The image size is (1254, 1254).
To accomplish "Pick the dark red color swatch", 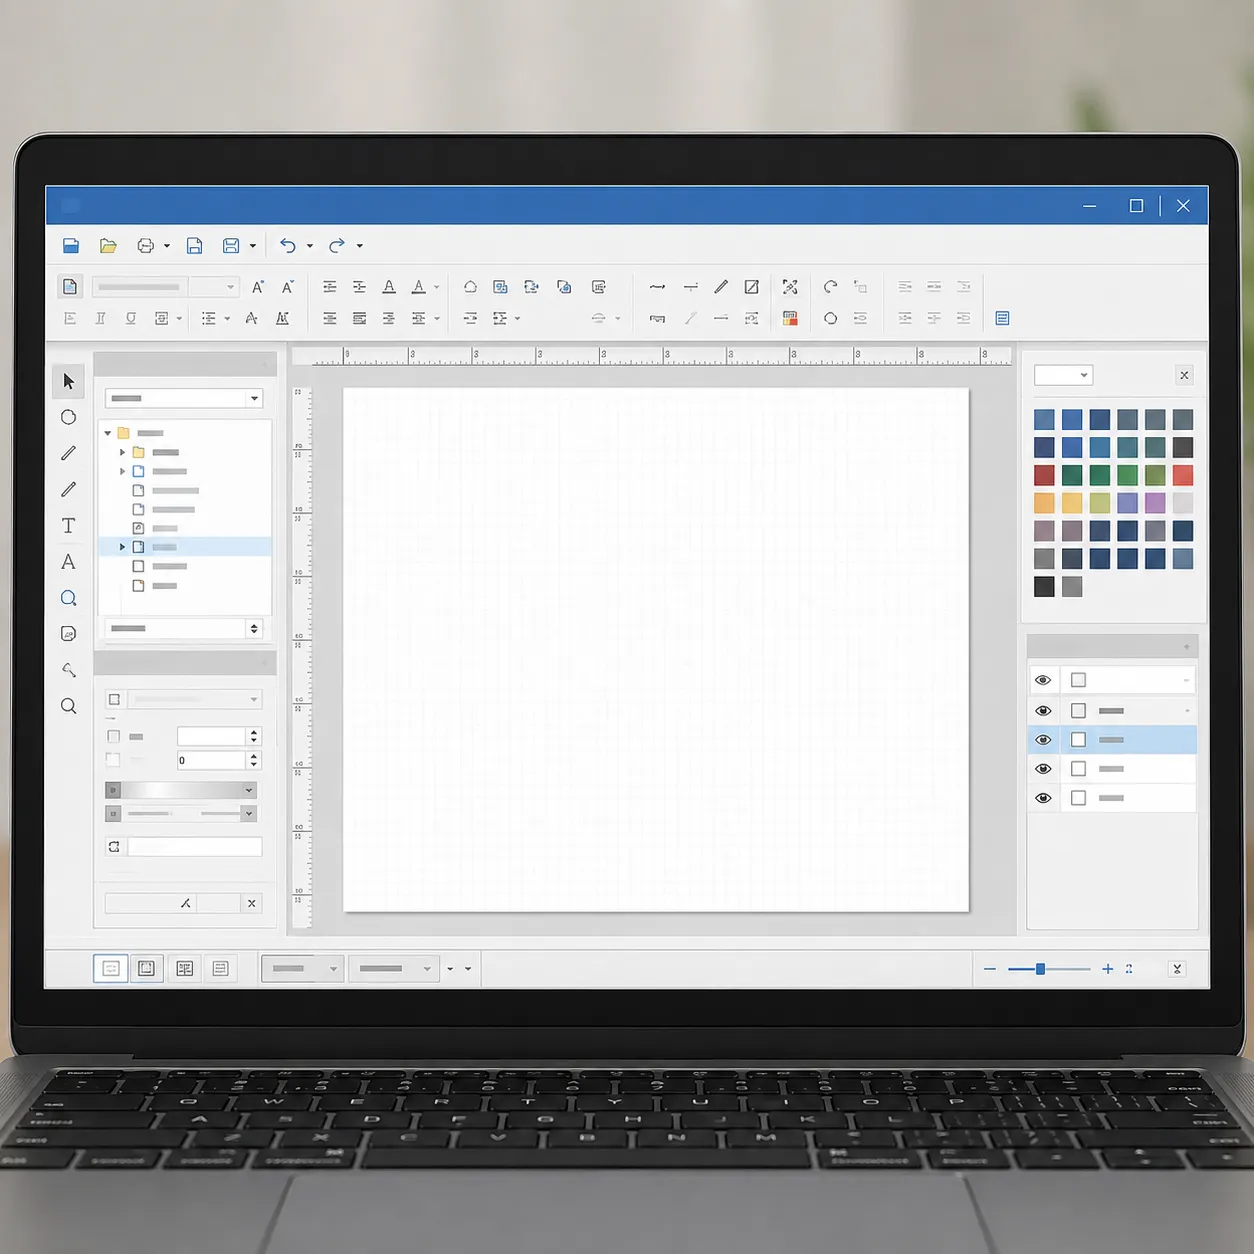I will tap(1044, 475).
